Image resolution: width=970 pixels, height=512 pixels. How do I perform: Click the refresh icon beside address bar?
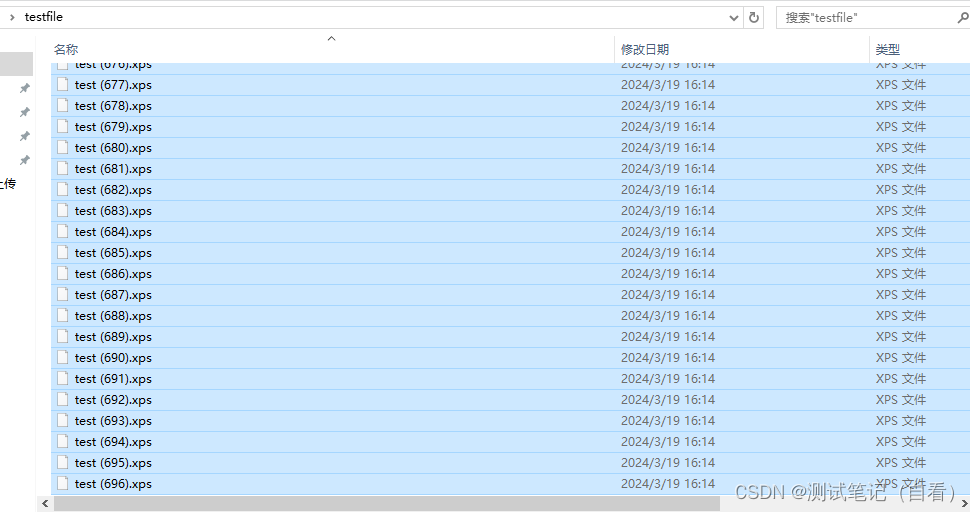[753, 17]
